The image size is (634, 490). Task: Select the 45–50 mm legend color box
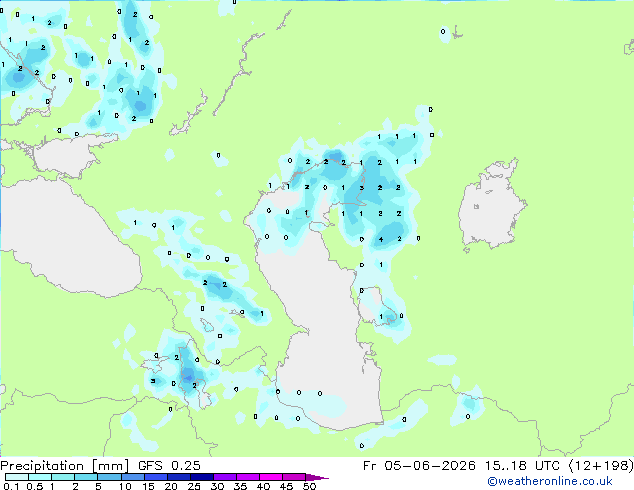click(x=294, y=477)
